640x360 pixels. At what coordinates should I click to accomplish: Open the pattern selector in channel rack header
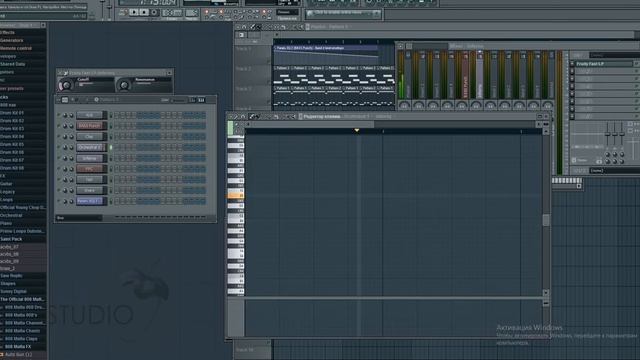[x=107, y=100]
